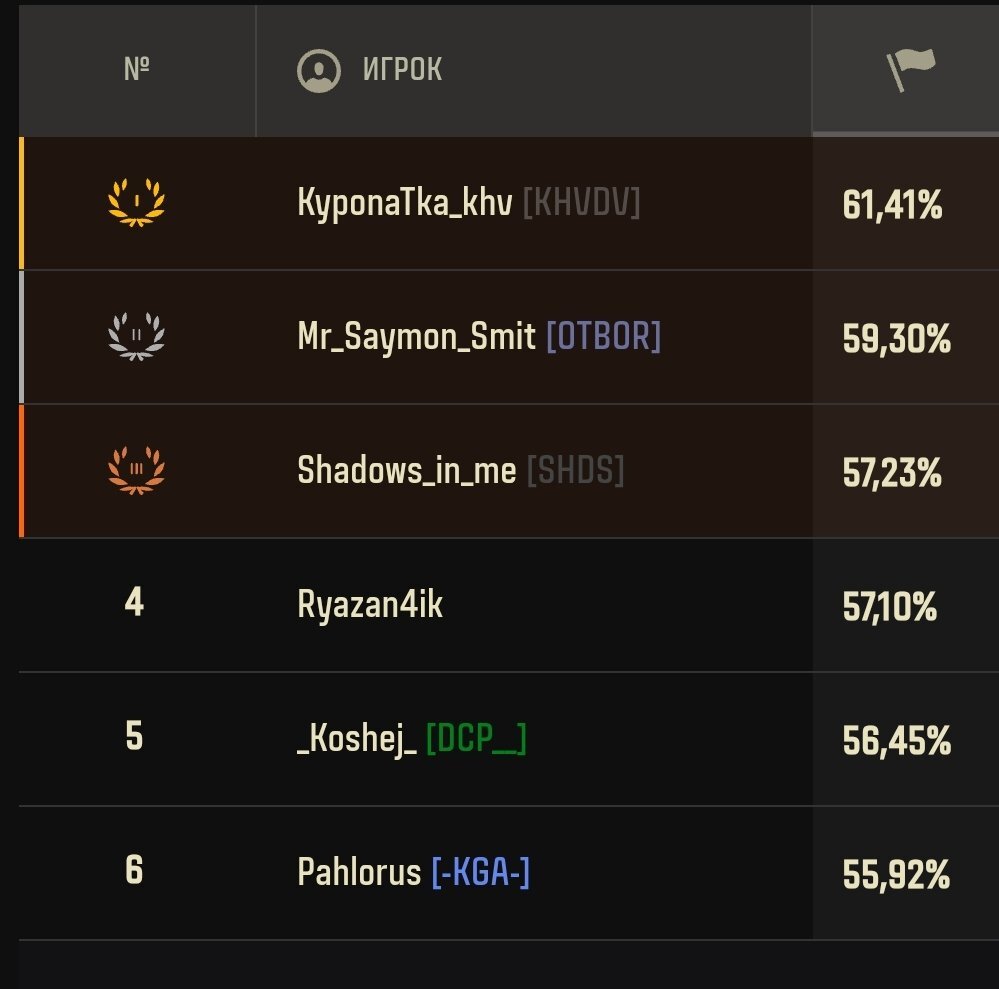The image size is (999, 989).
Task: Open player Ryazan4ik profile
Action: tap(370, 605)
